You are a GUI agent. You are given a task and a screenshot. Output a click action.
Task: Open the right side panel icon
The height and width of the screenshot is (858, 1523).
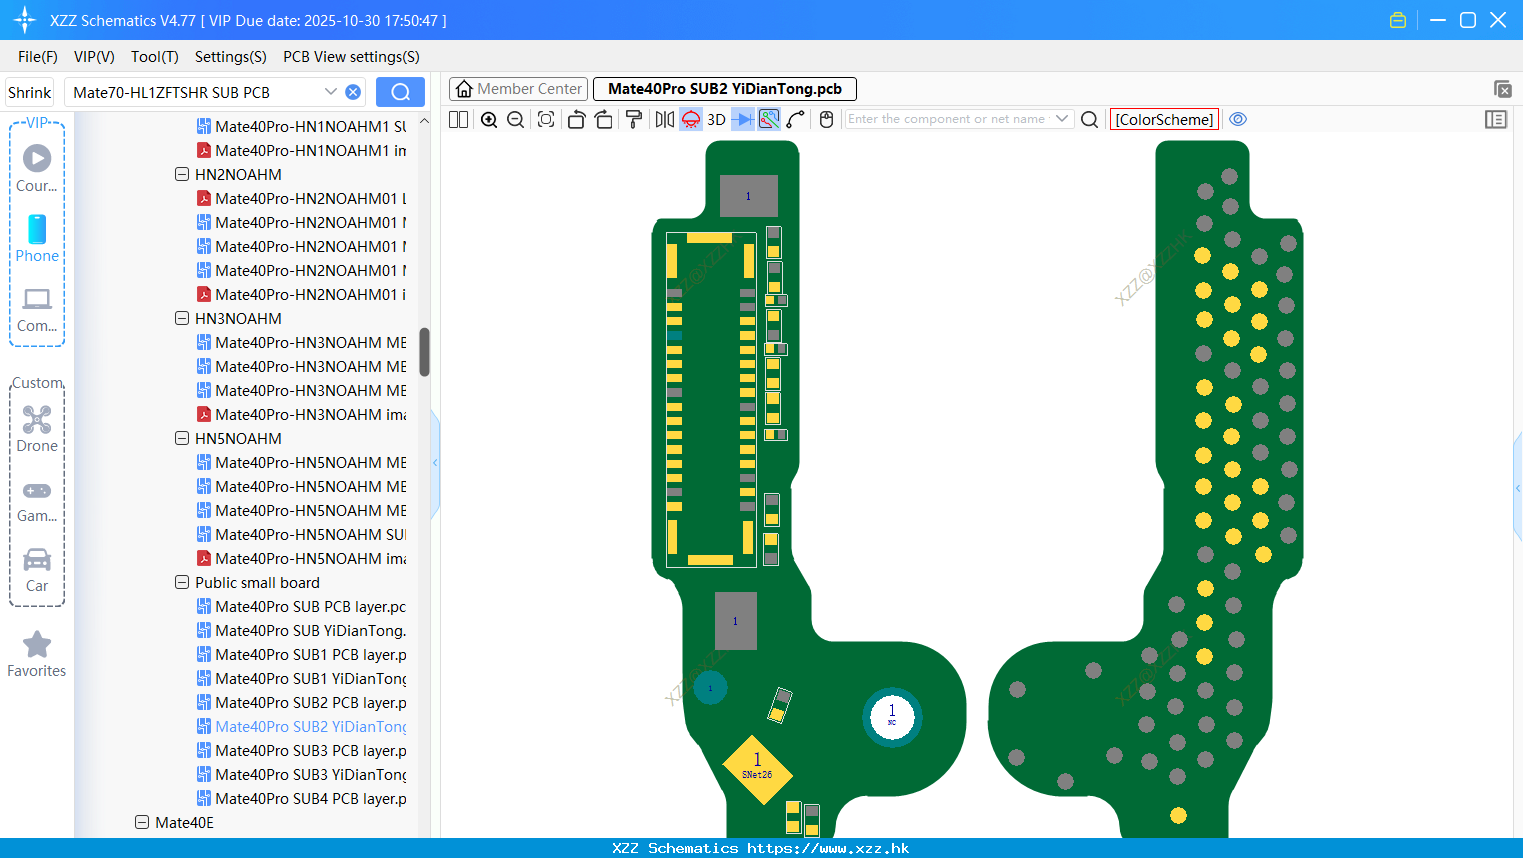[1496, 120]
